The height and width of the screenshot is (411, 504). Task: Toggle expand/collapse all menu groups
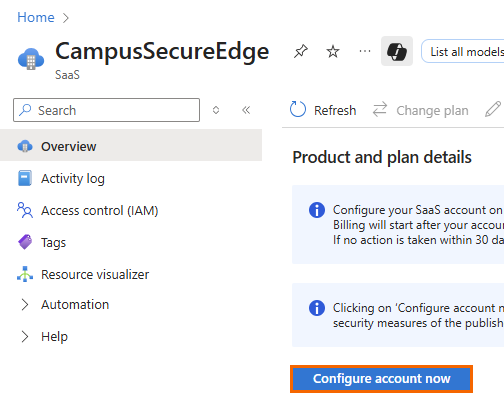[216, 110]
